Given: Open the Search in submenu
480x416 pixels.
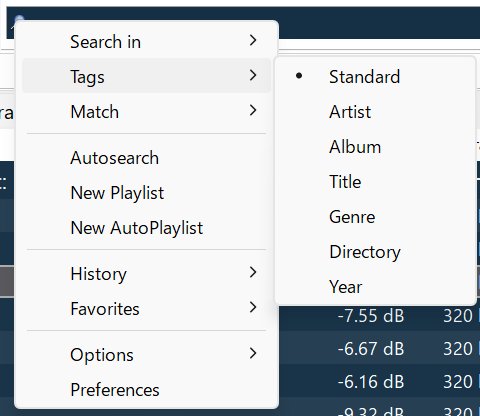Looking at the screenshot, I should coord(146,41).
